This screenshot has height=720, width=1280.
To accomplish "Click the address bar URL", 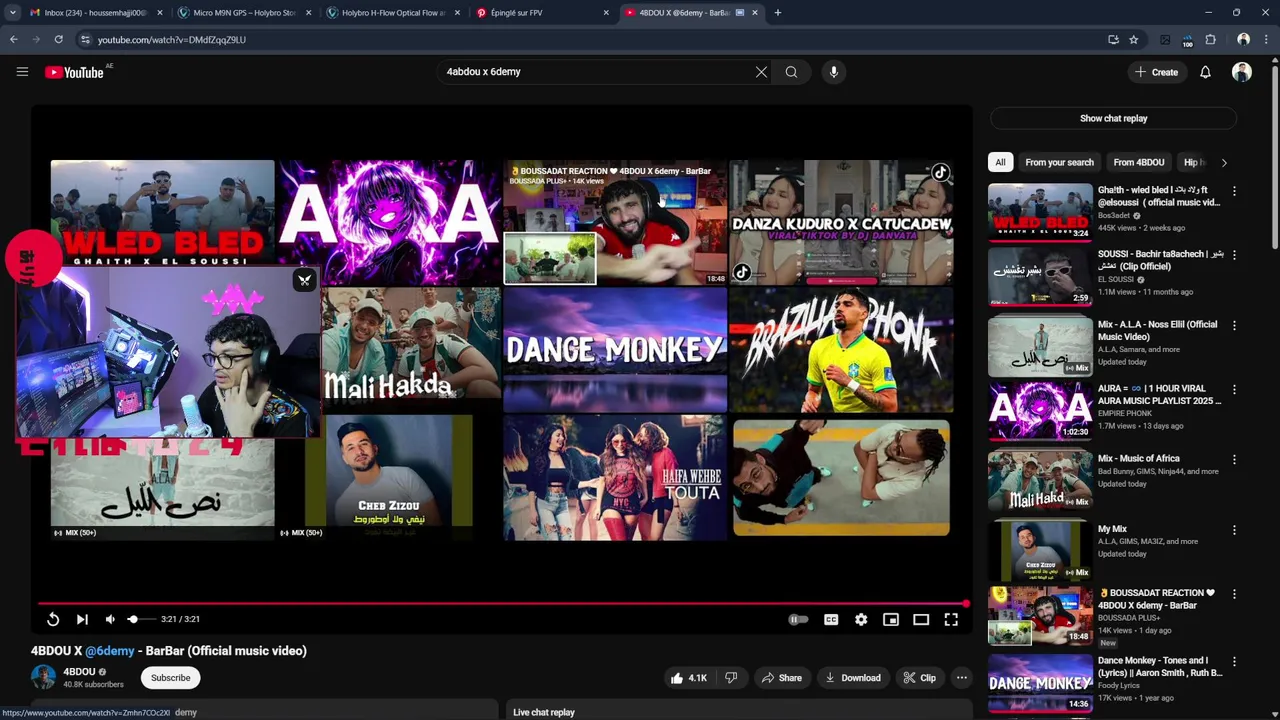I will 172,40.
